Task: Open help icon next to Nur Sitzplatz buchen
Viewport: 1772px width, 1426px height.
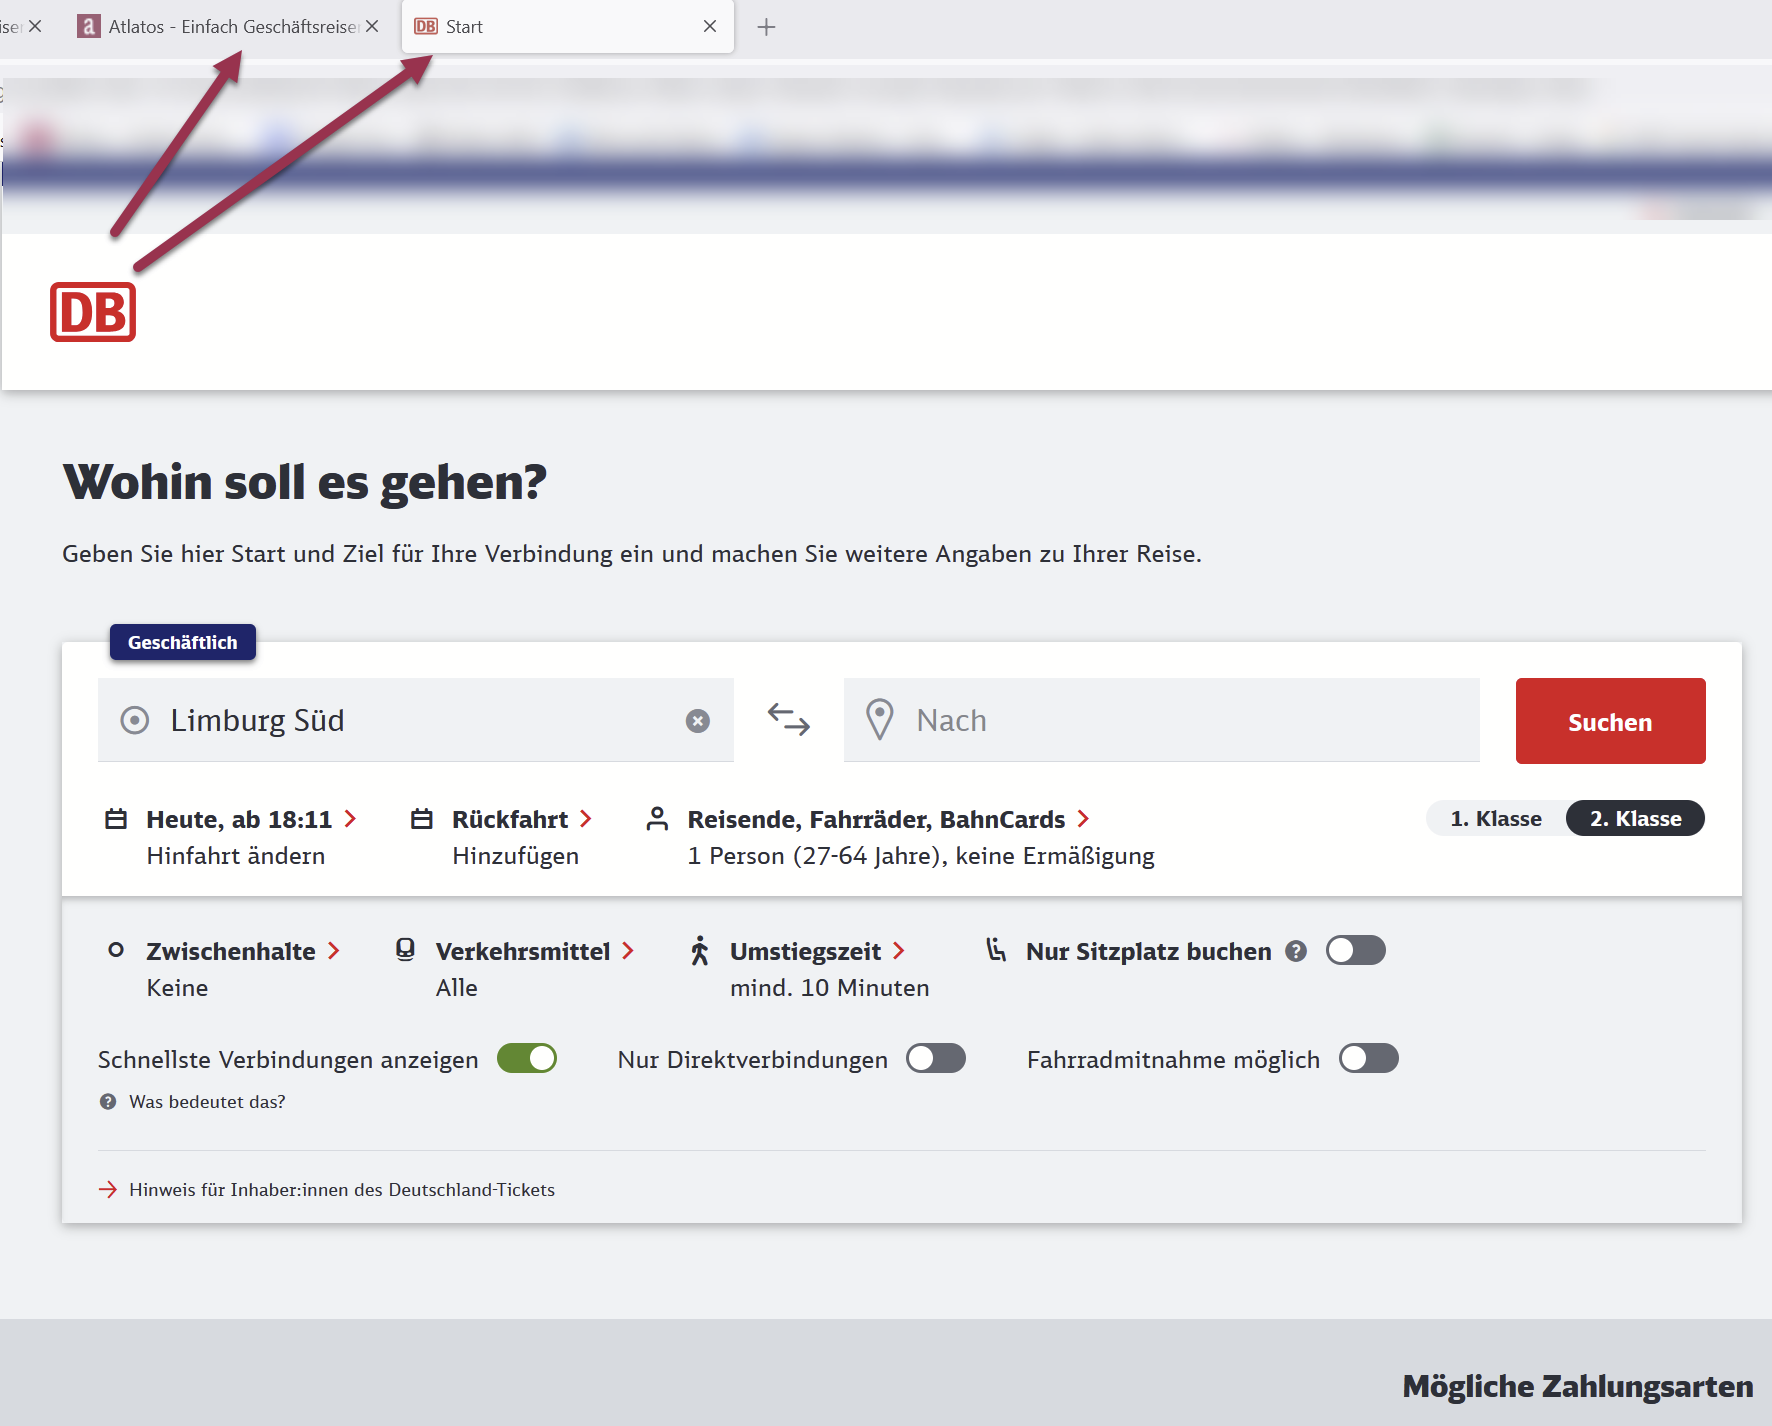Action: click(x=1296, y=951)
